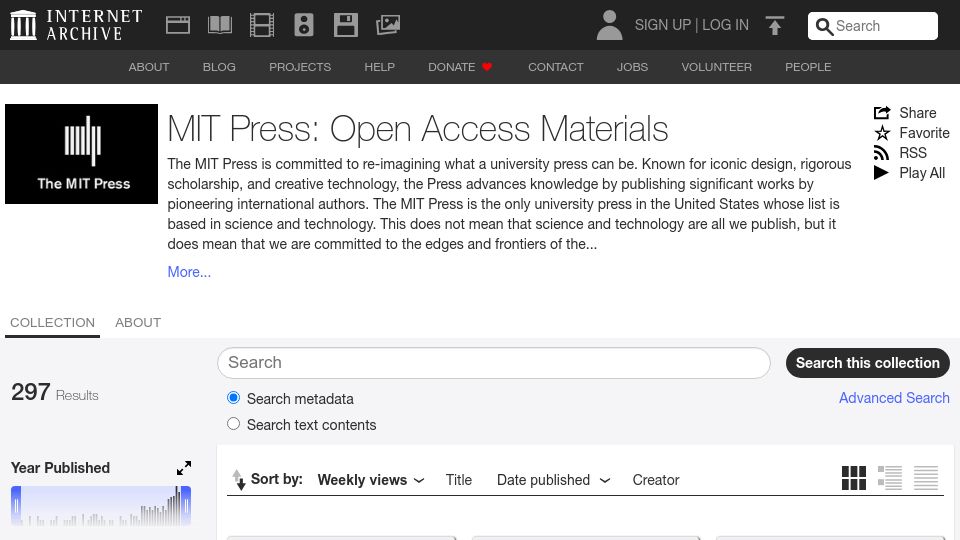This screenshot has width=960, height=540.
Task: Toggle the sort direction arrows
Action: 239,479
